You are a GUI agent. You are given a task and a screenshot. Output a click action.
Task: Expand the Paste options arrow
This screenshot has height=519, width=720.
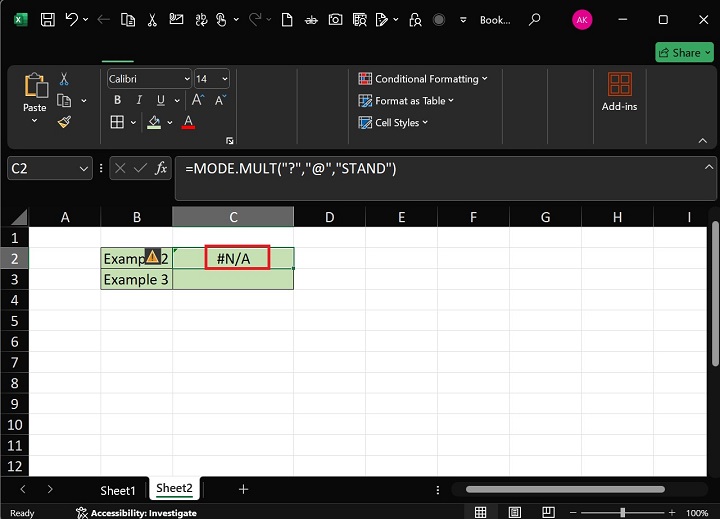(x=34, y=120)
